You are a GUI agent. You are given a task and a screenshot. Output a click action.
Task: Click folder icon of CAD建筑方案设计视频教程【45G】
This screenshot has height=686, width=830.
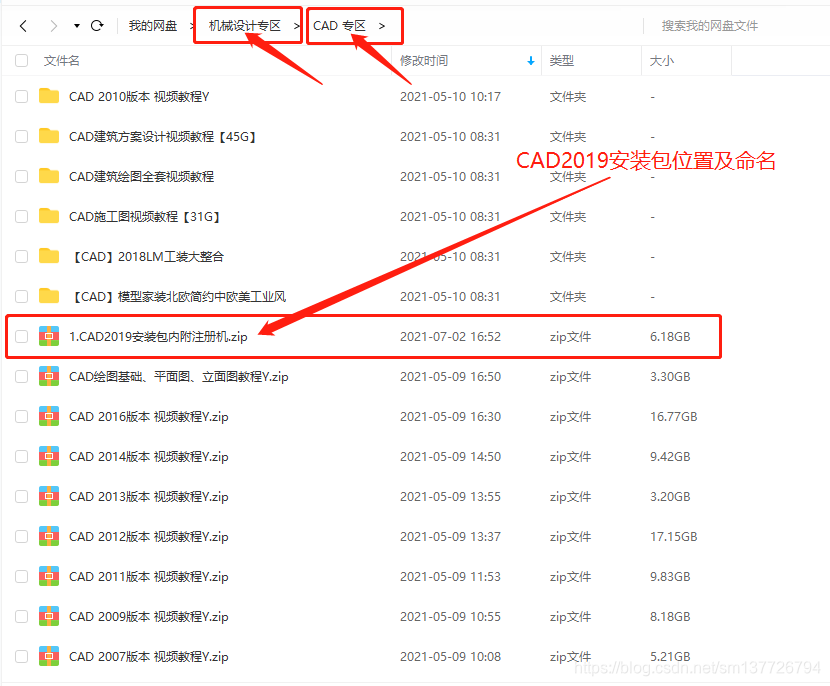click(49, 136)
